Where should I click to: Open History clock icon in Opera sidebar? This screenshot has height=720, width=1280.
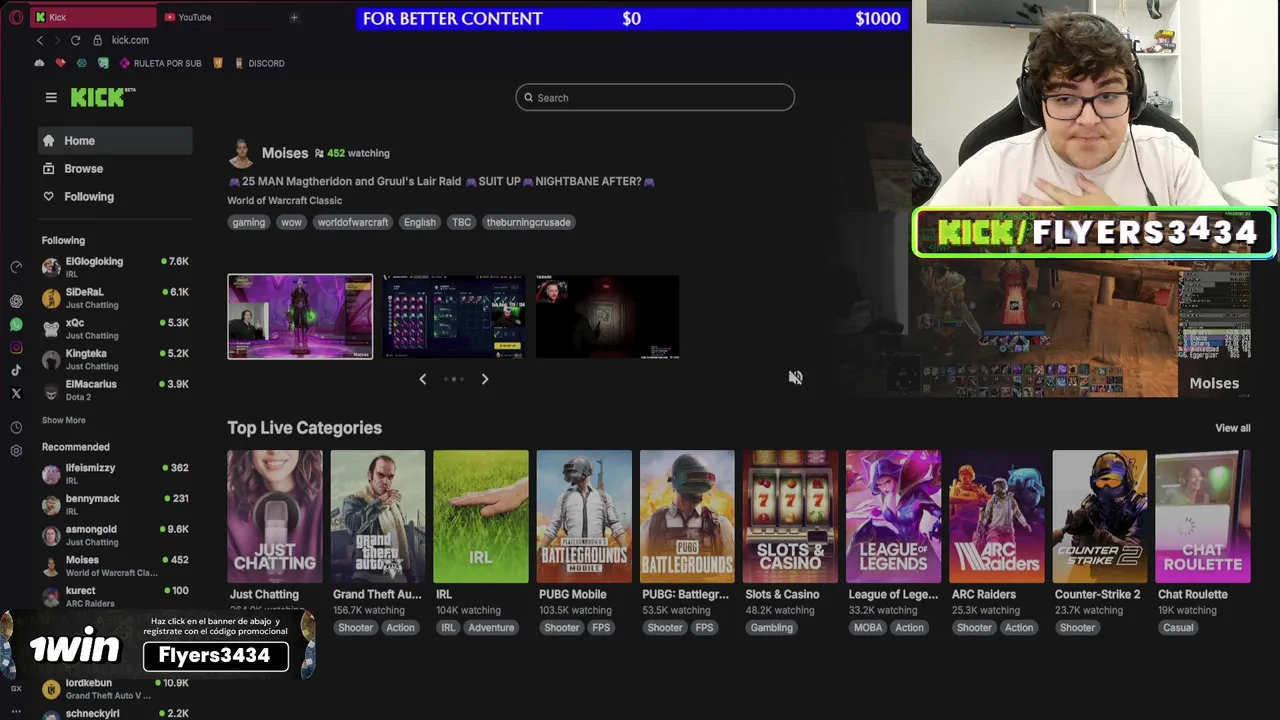16,427
